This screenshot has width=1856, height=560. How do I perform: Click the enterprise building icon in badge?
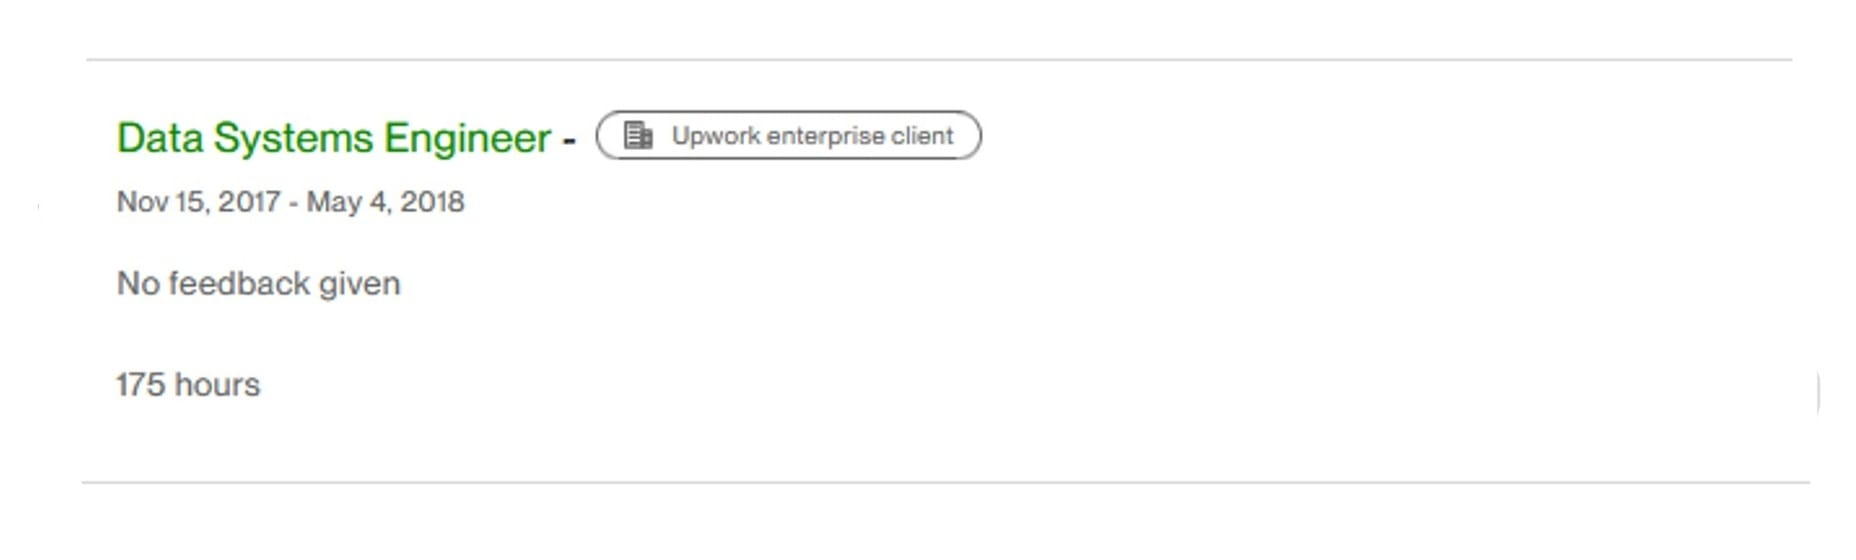click(638, 135)
